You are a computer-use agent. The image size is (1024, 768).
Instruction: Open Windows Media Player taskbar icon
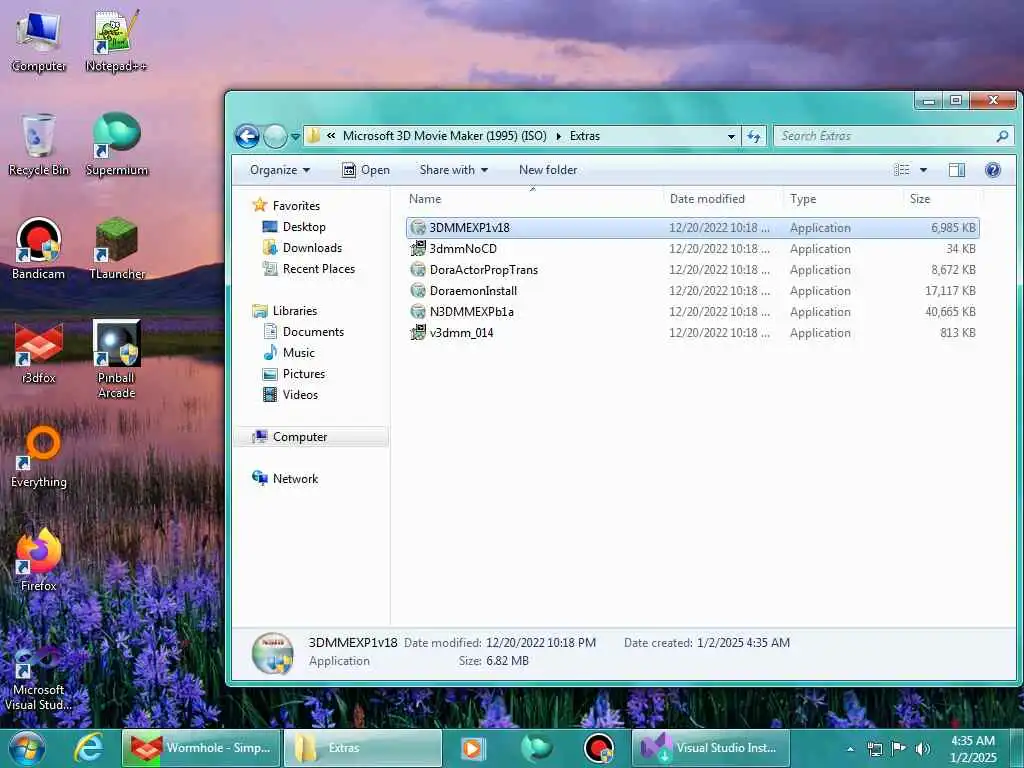473,748
